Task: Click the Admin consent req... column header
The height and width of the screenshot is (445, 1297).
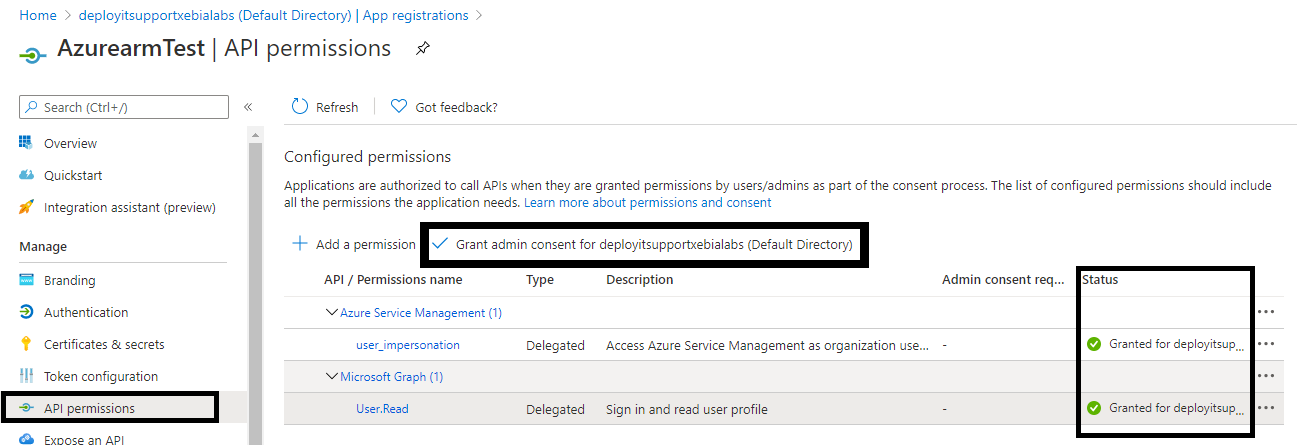Action: pyautogui.click(x=1003, y=279)
